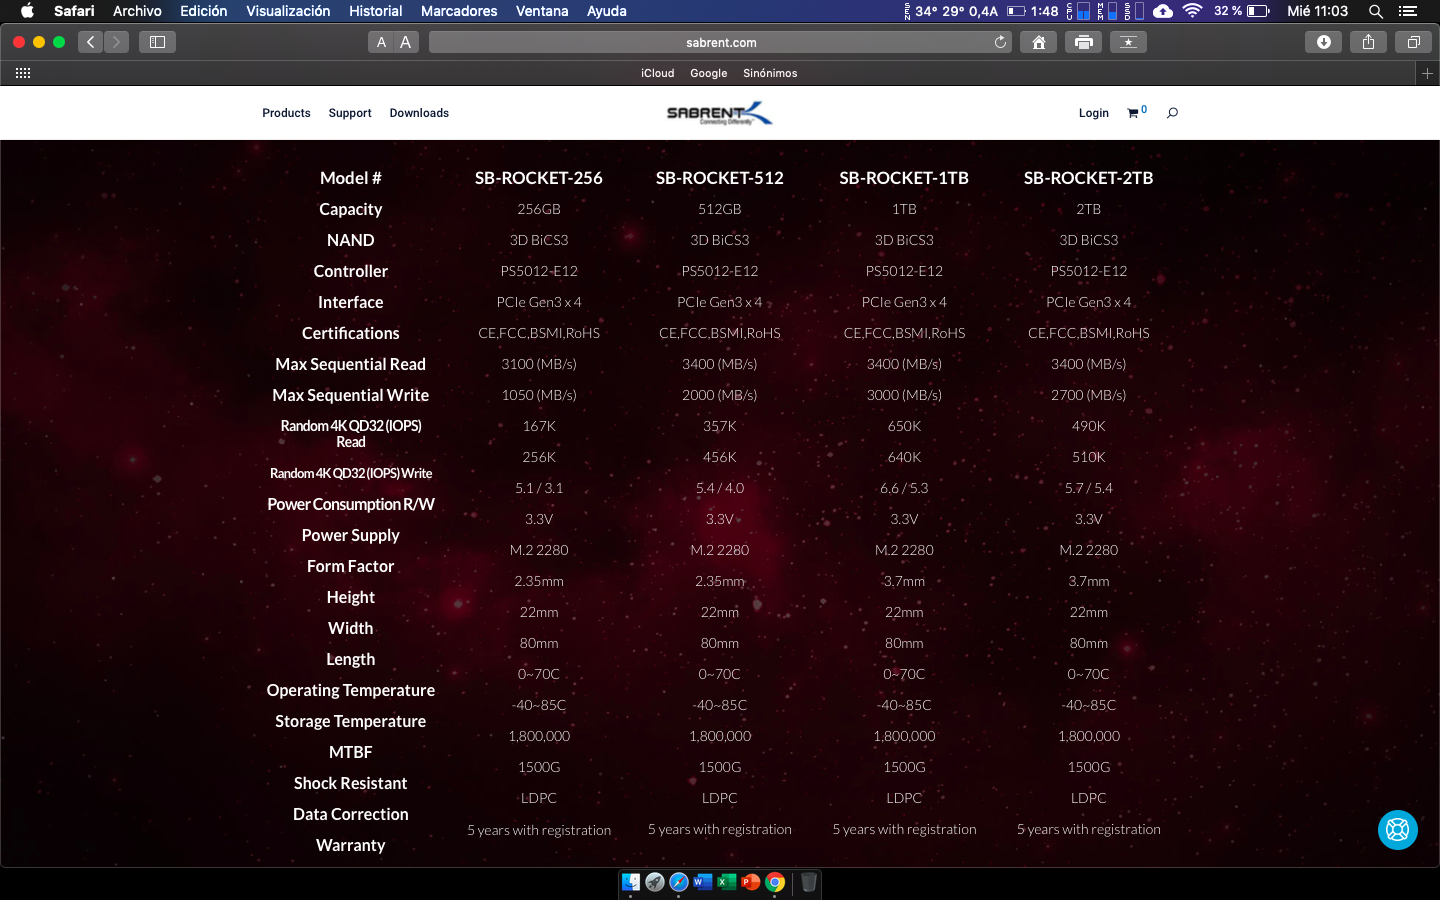
Task: Click the SB-ROCKET-256 column header
Action: click(539, 178)
